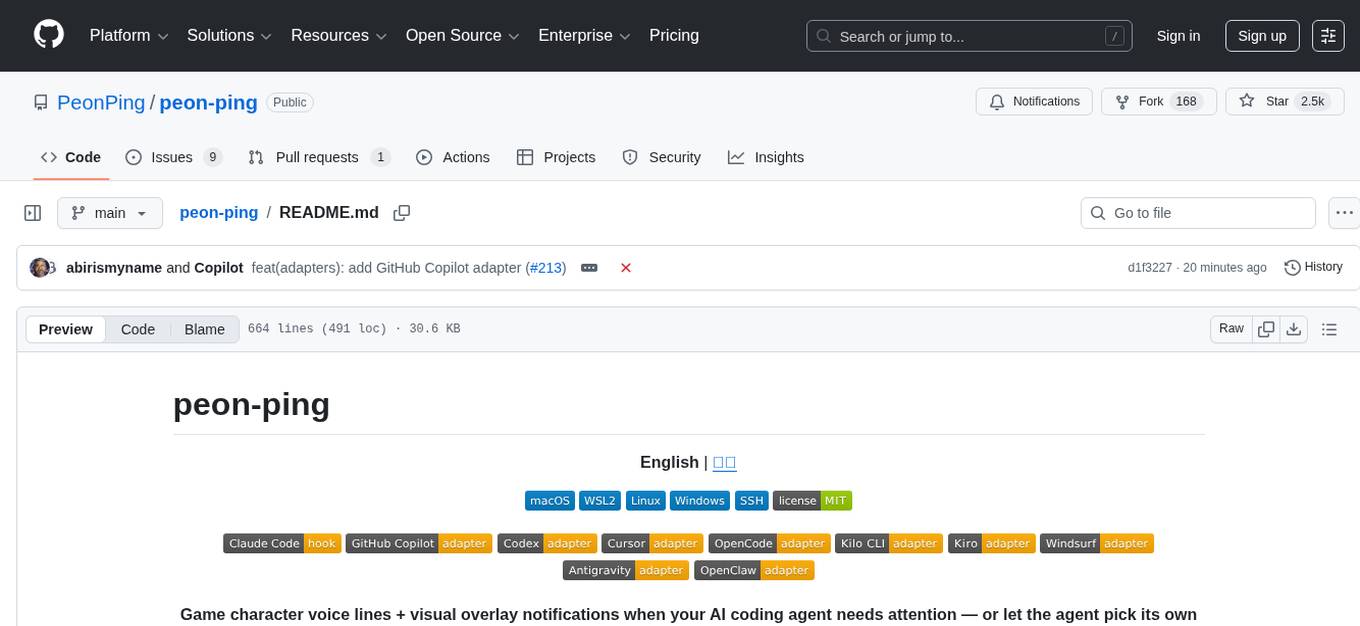Image resolution: width=1360 pixels, height=626 pixels.
Task: Open the Issues tab
Action: pos(172,157)
